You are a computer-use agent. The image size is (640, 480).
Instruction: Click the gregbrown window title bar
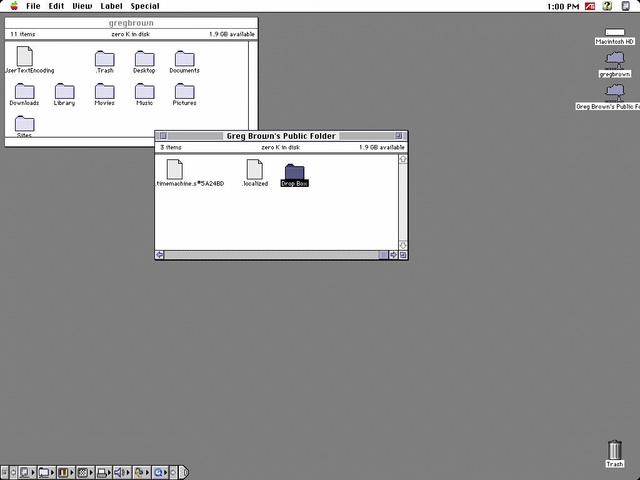[x=131, y=23]
